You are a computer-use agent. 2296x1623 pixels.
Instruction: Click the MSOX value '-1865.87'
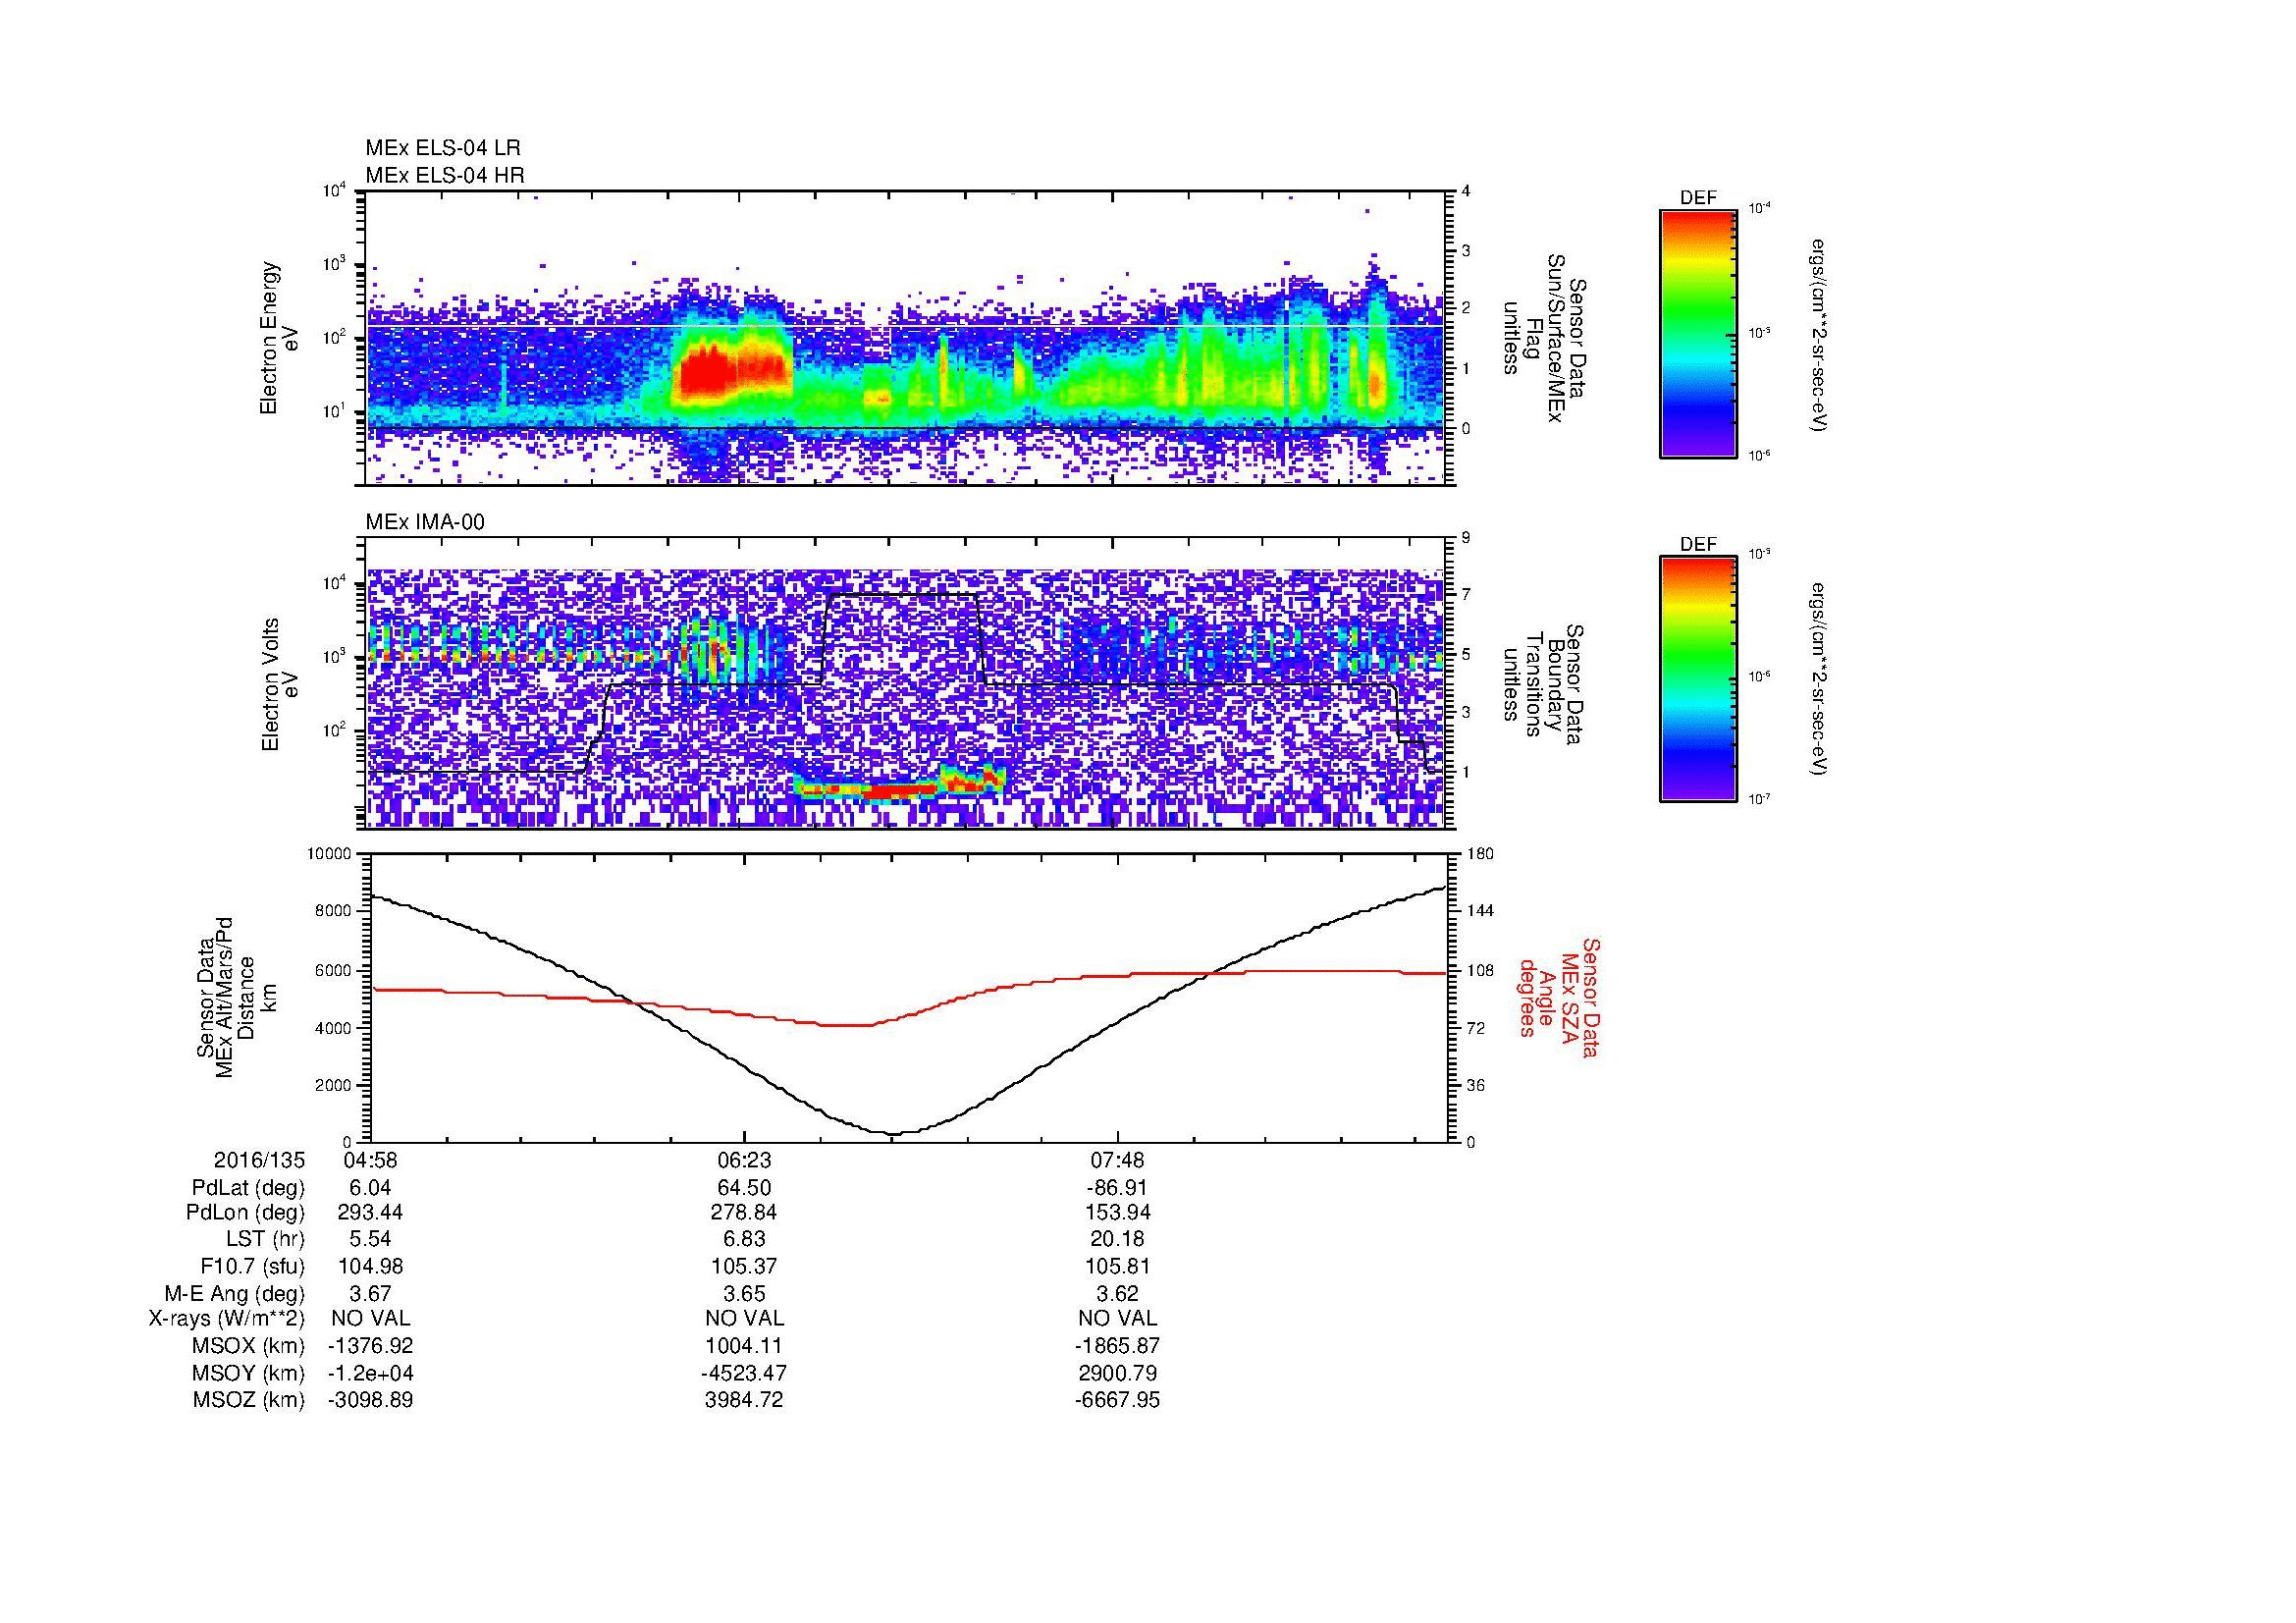tap(1117, 1346)
